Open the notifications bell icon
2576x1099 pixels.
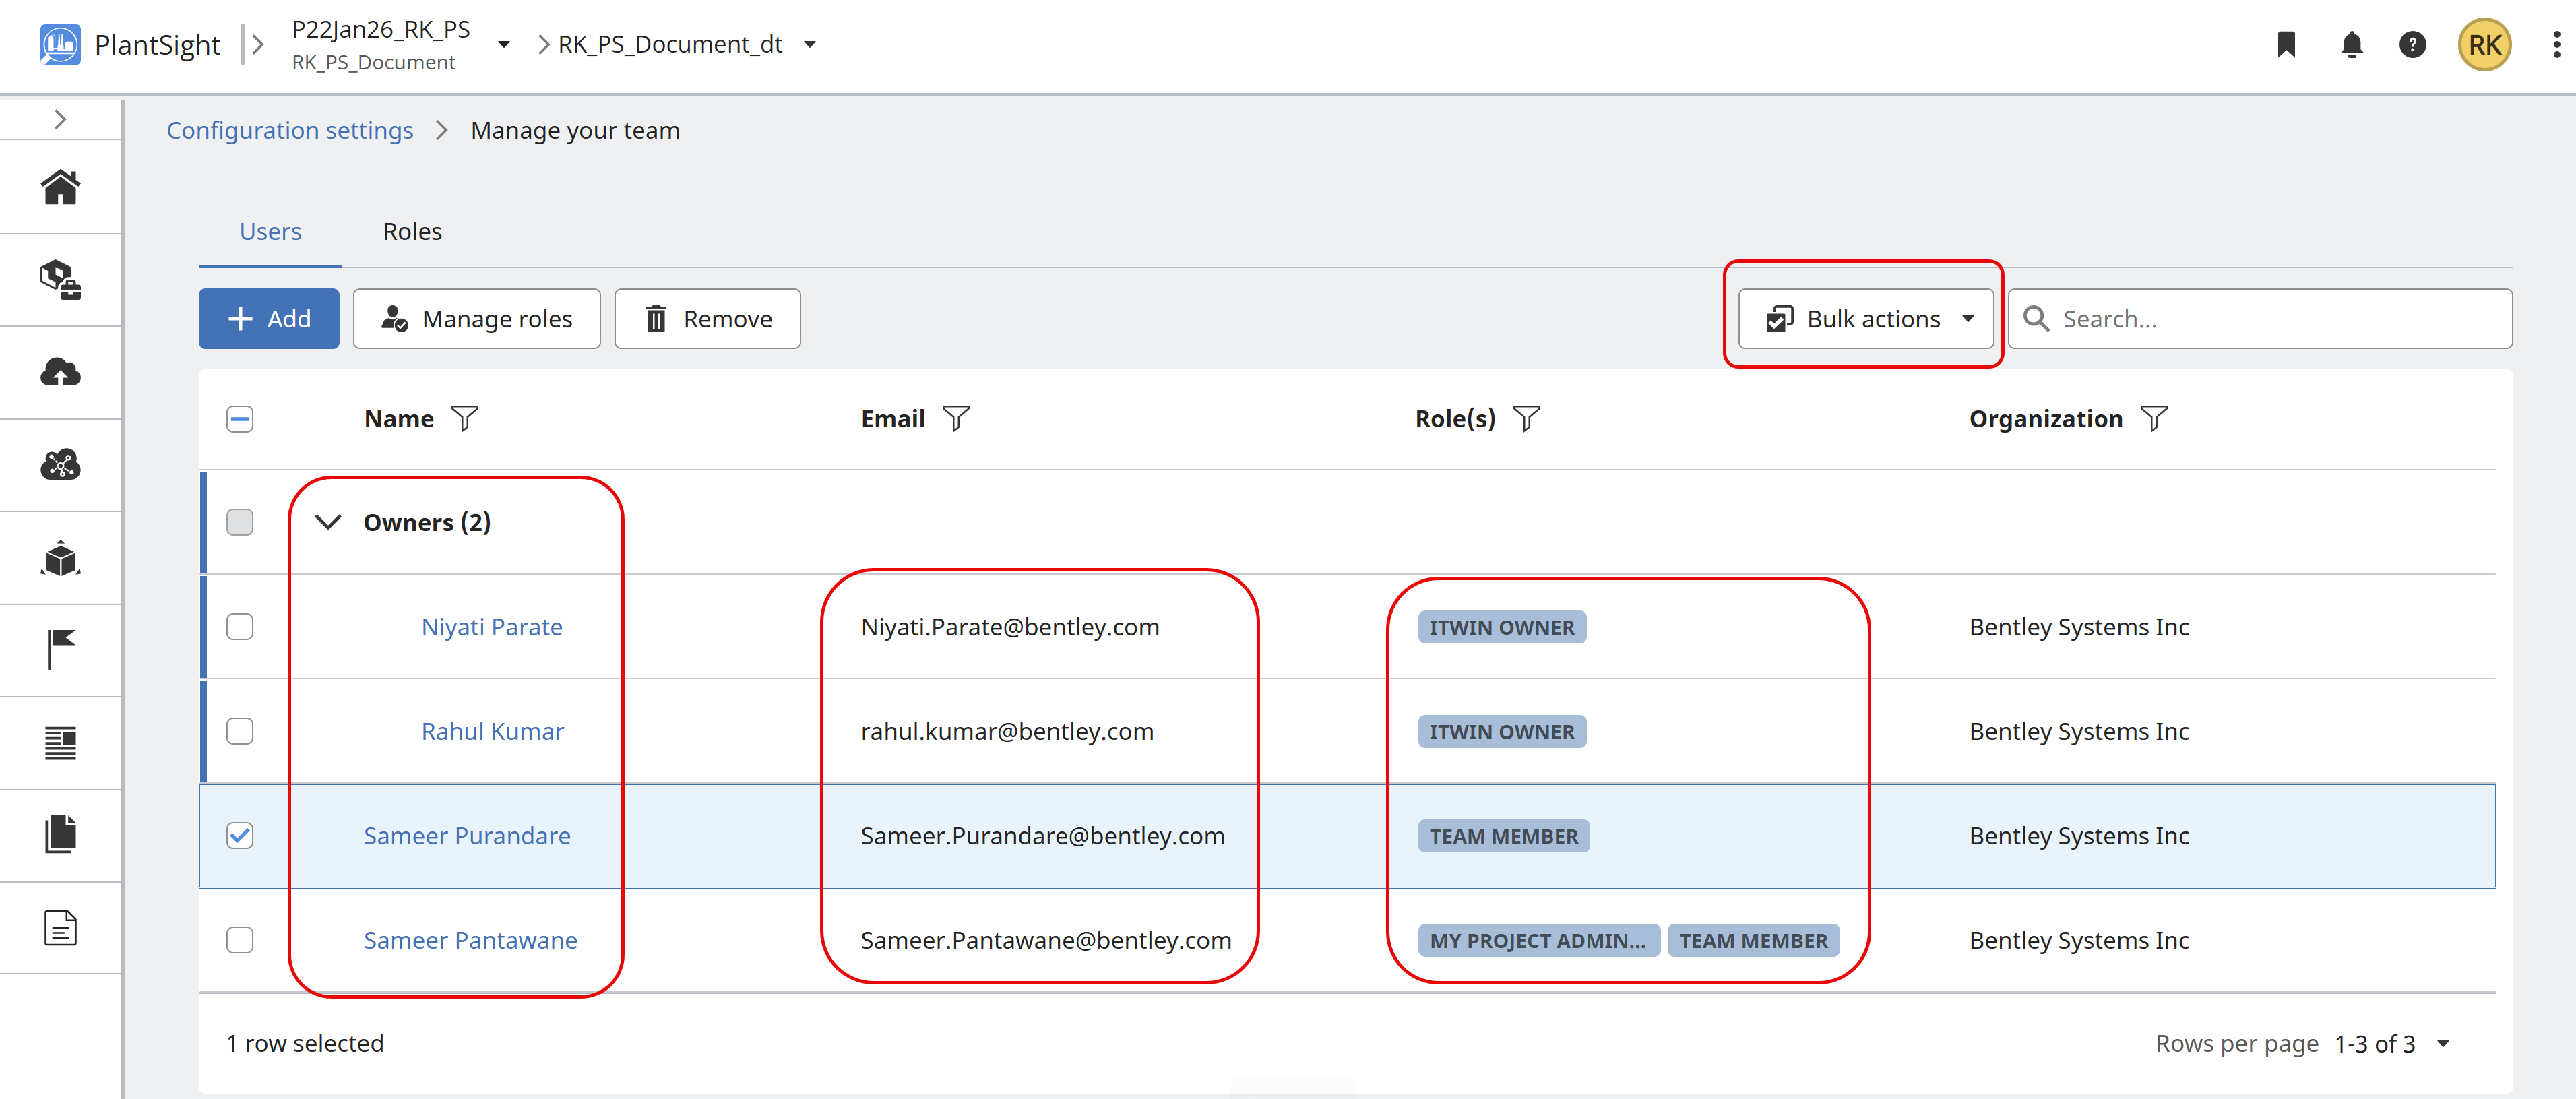(2351, 44)
